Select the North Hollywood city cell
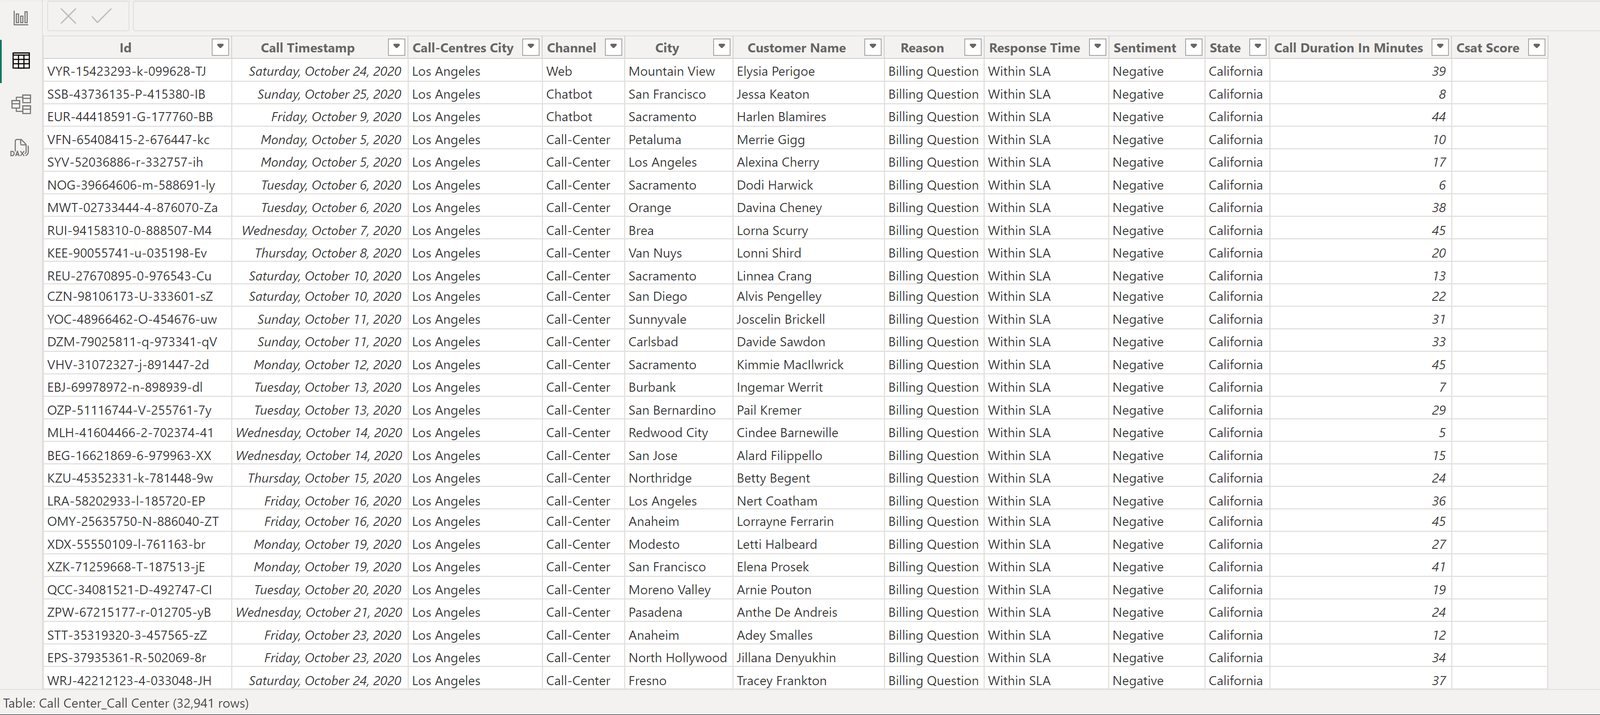1600x715 pixels. (x=678, y=658)
